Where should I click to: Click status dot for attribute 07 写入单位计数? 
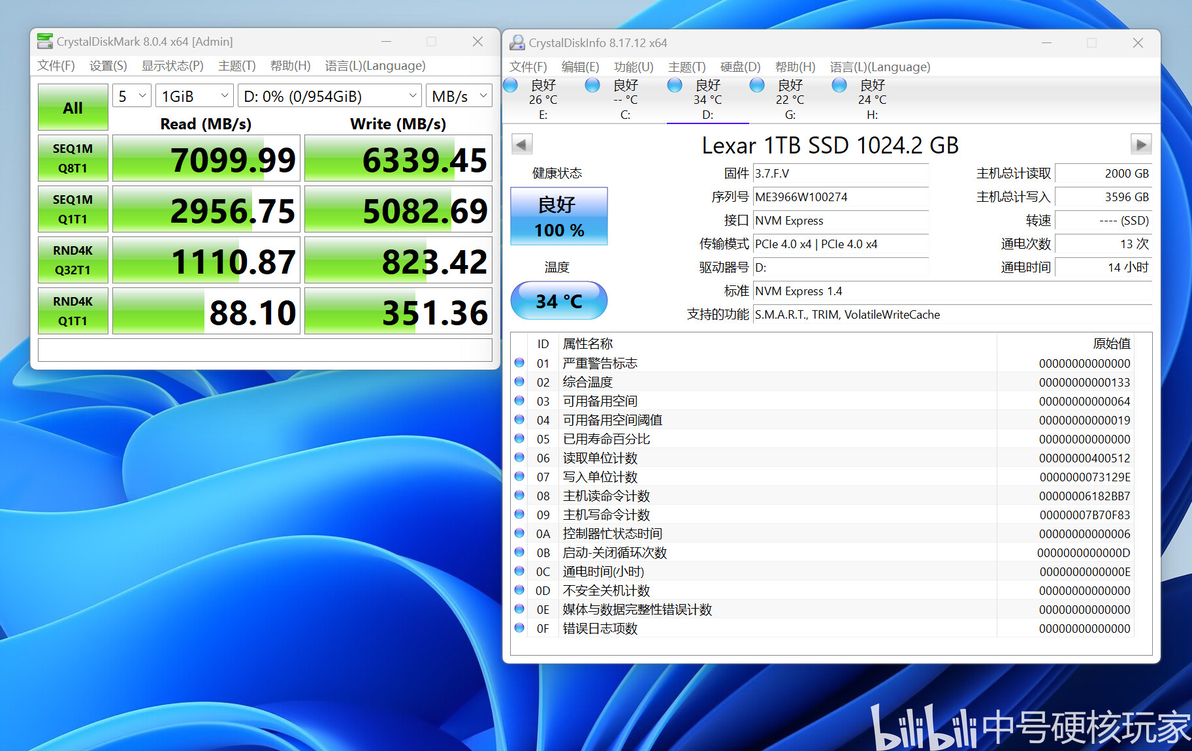519,477
